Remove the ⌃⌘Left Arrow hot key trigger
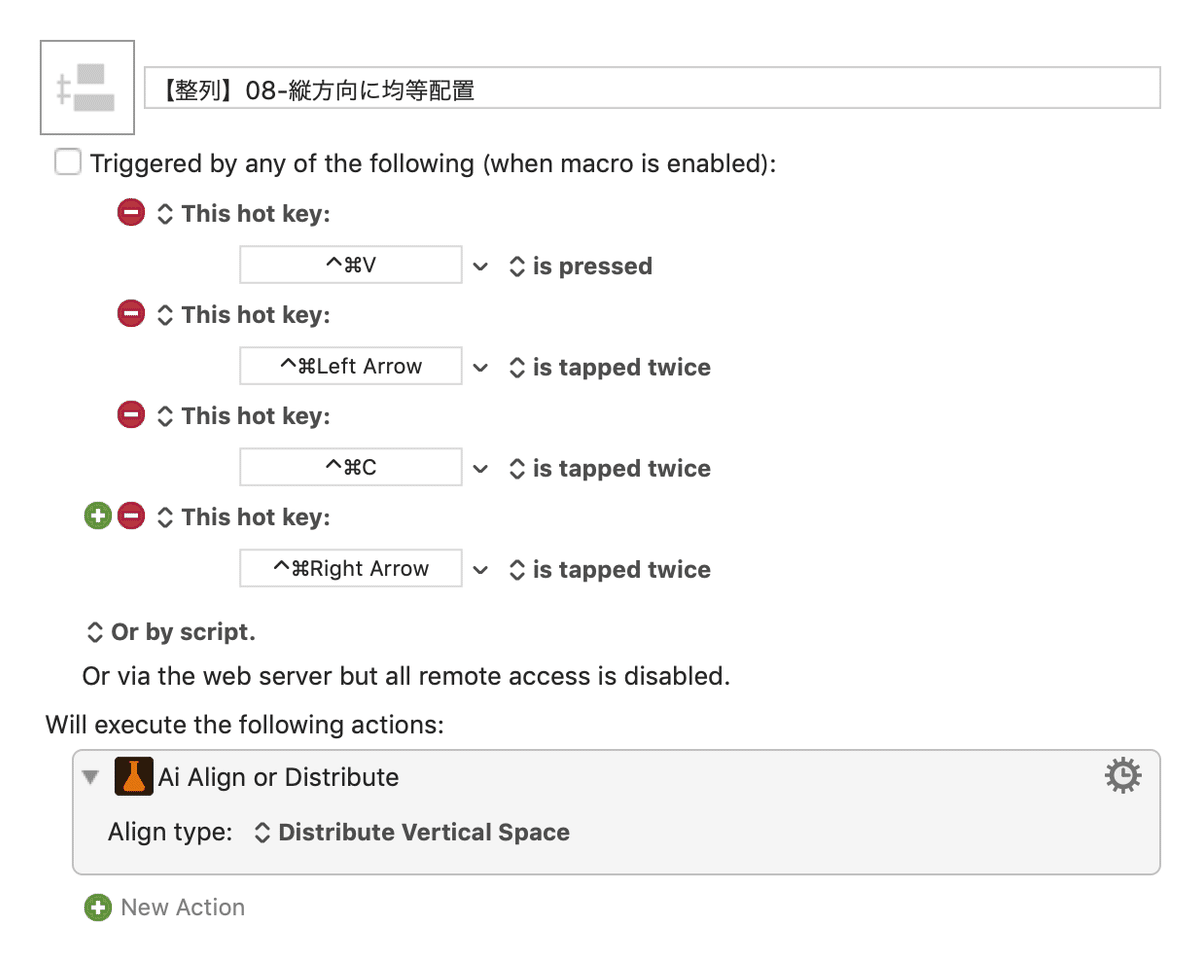1200x961 pixels. pos(131,314)
